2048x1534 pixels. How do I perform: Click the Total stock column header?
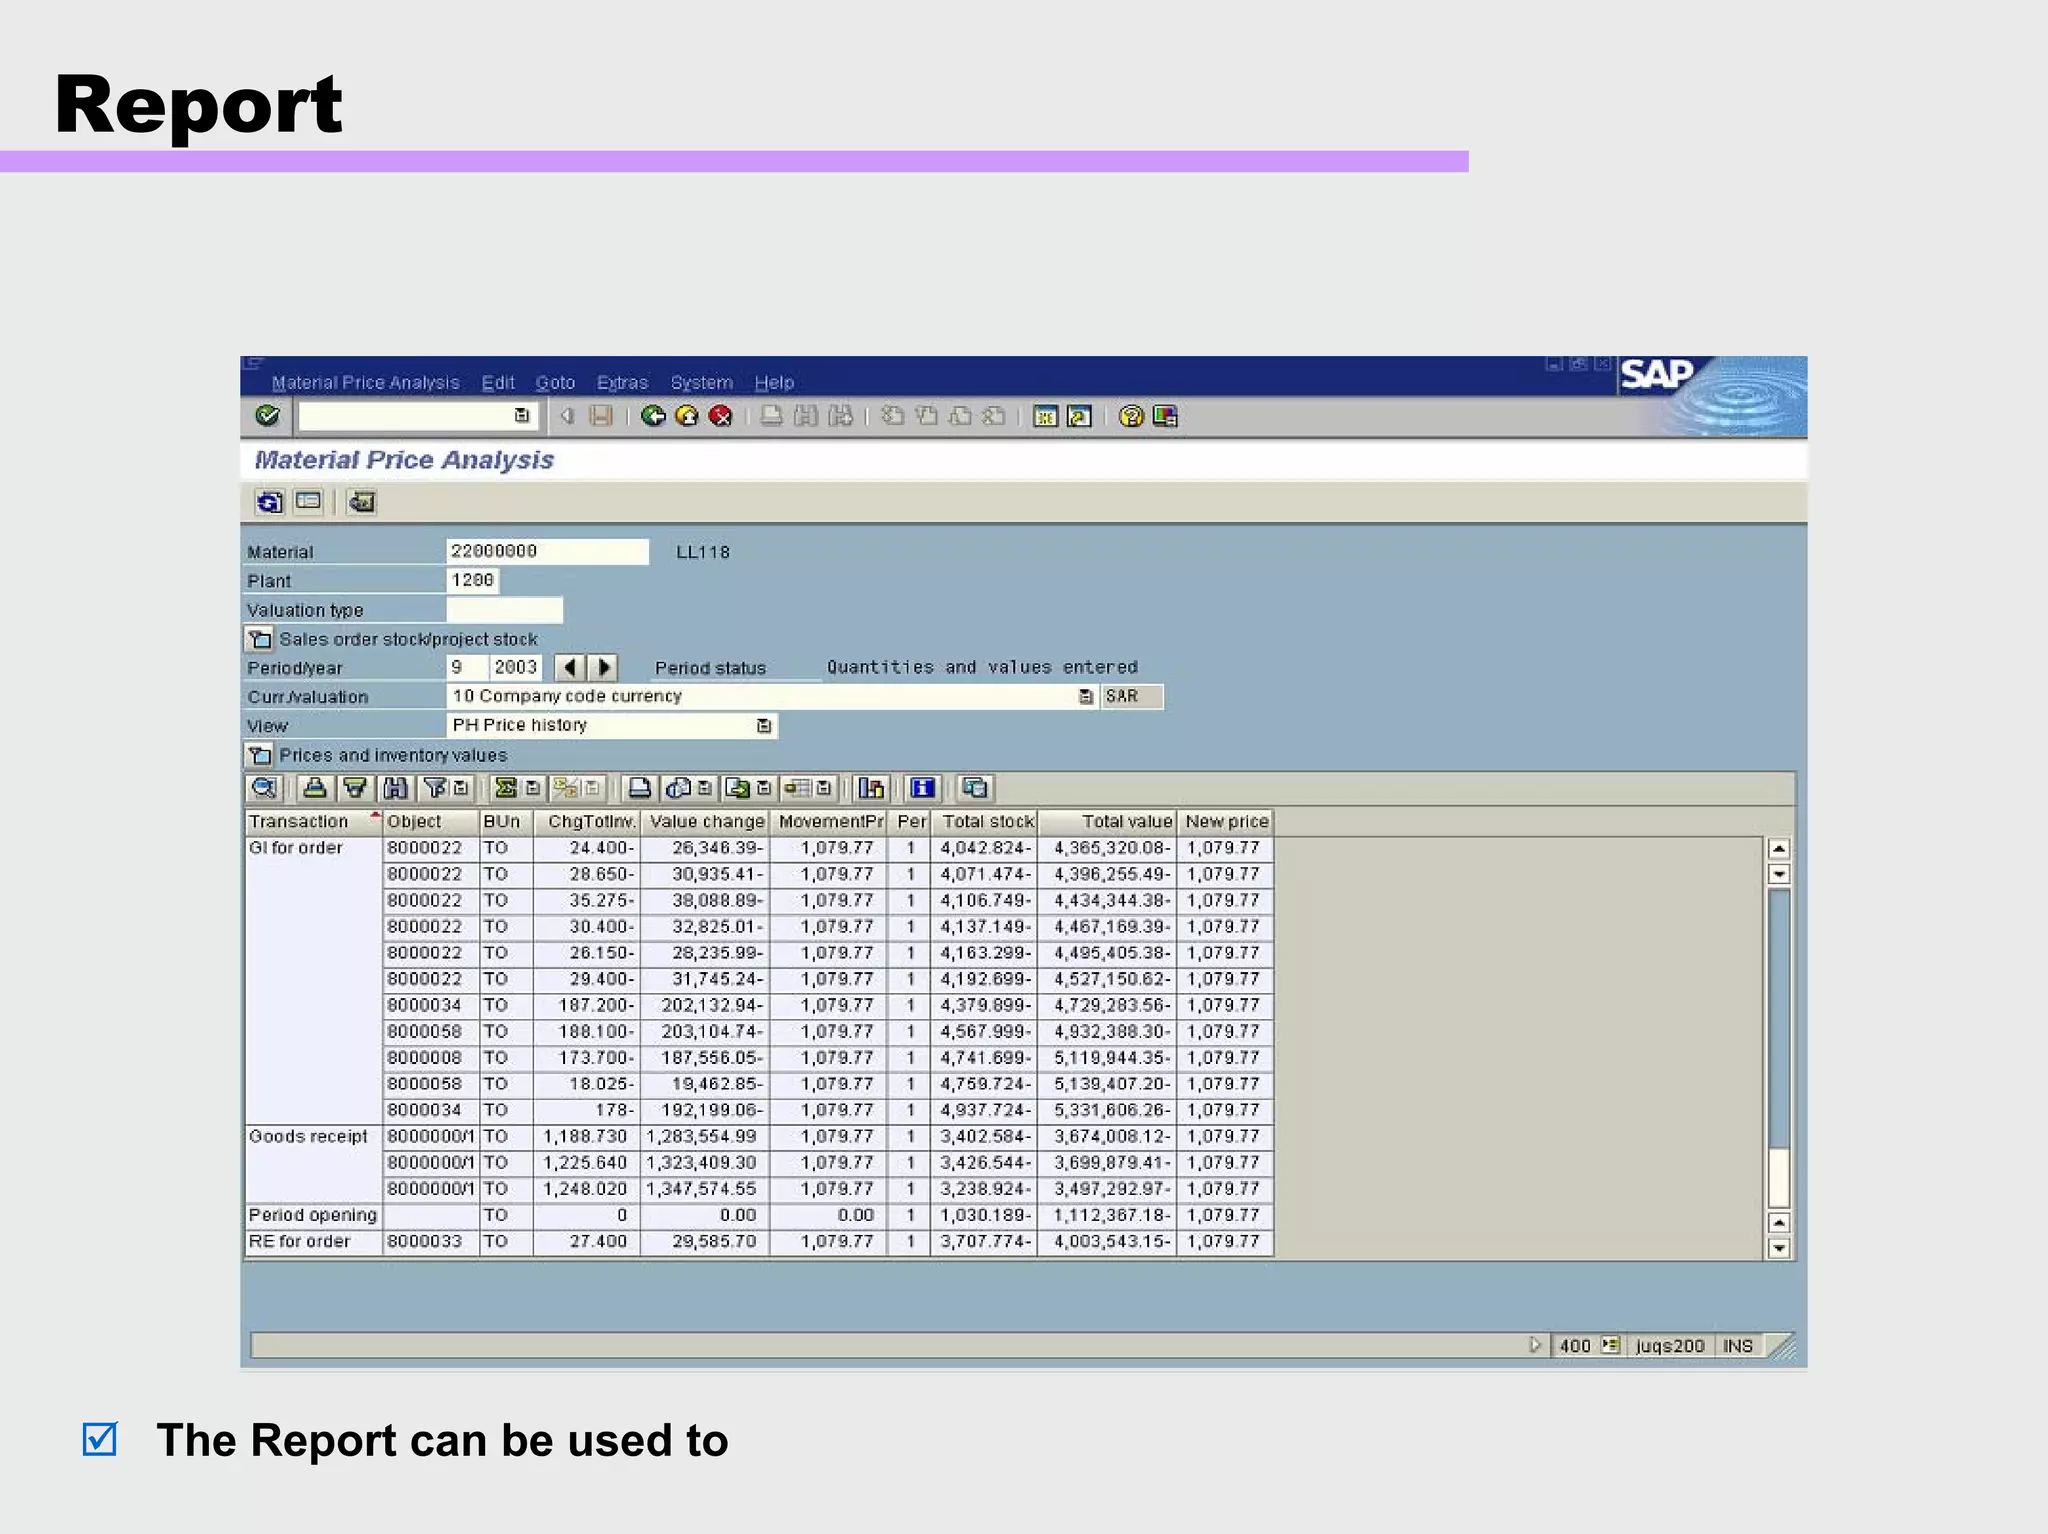tap(986, 822)
